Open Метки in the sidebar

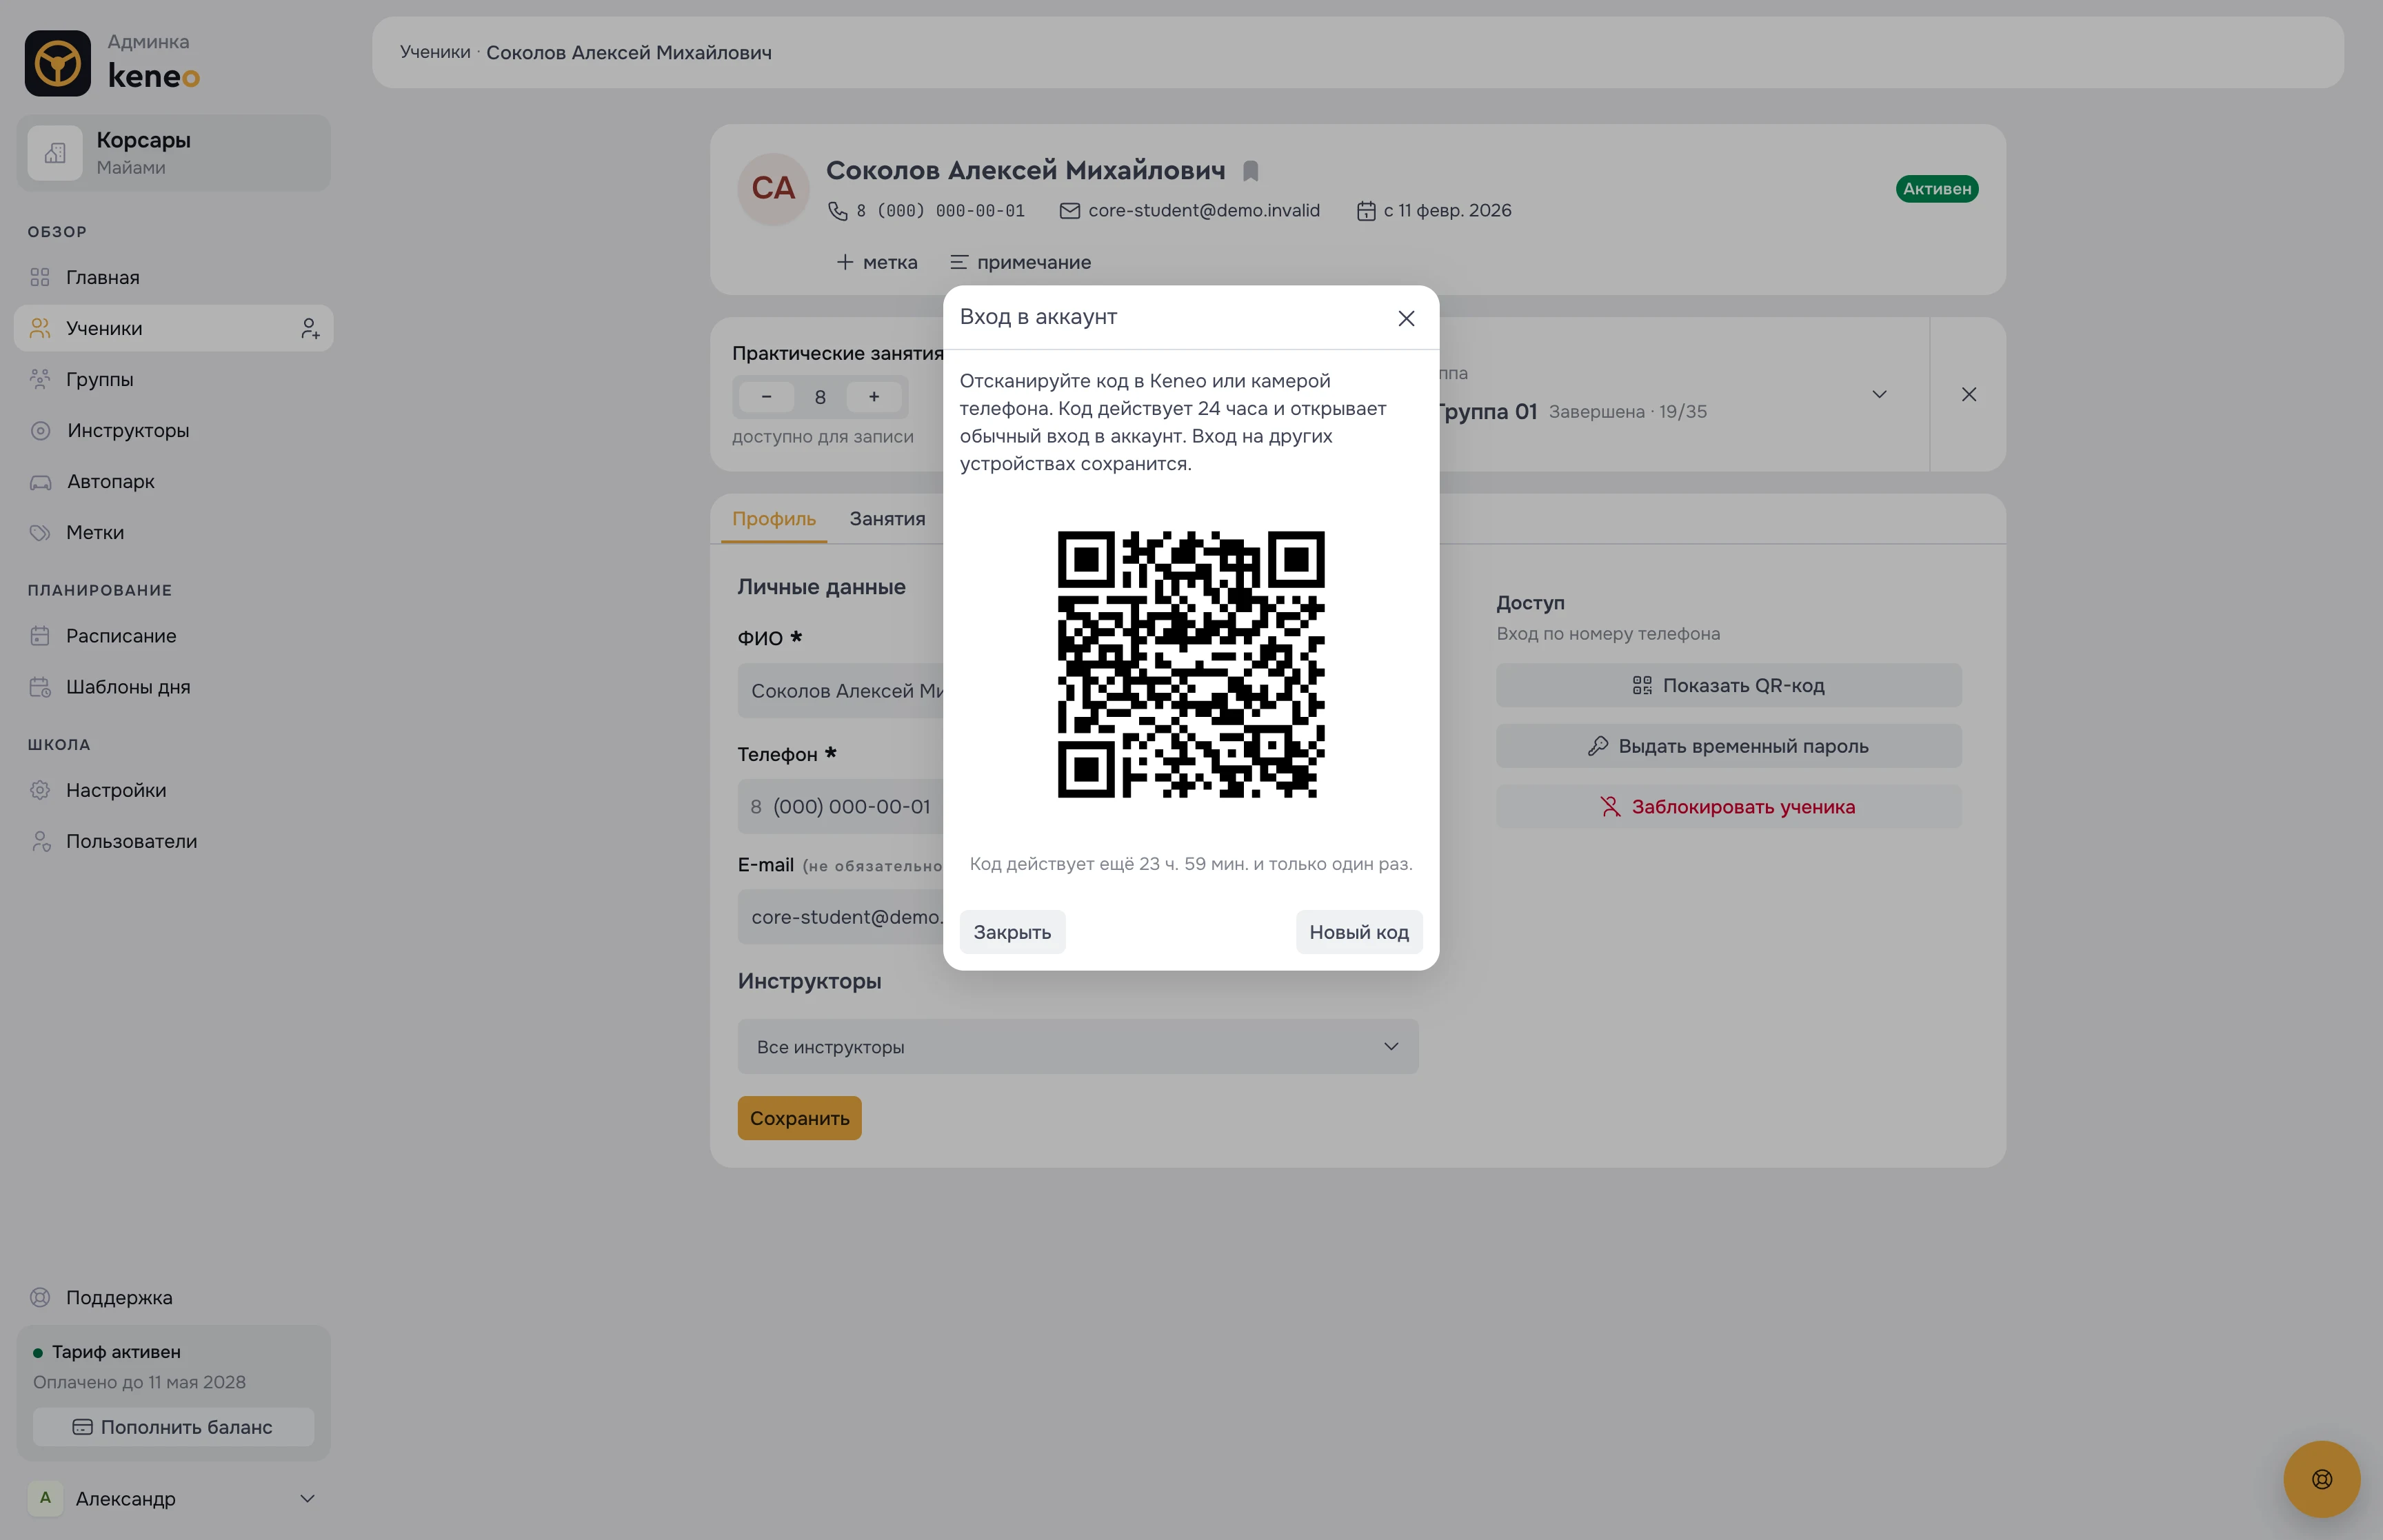[173, 532]
